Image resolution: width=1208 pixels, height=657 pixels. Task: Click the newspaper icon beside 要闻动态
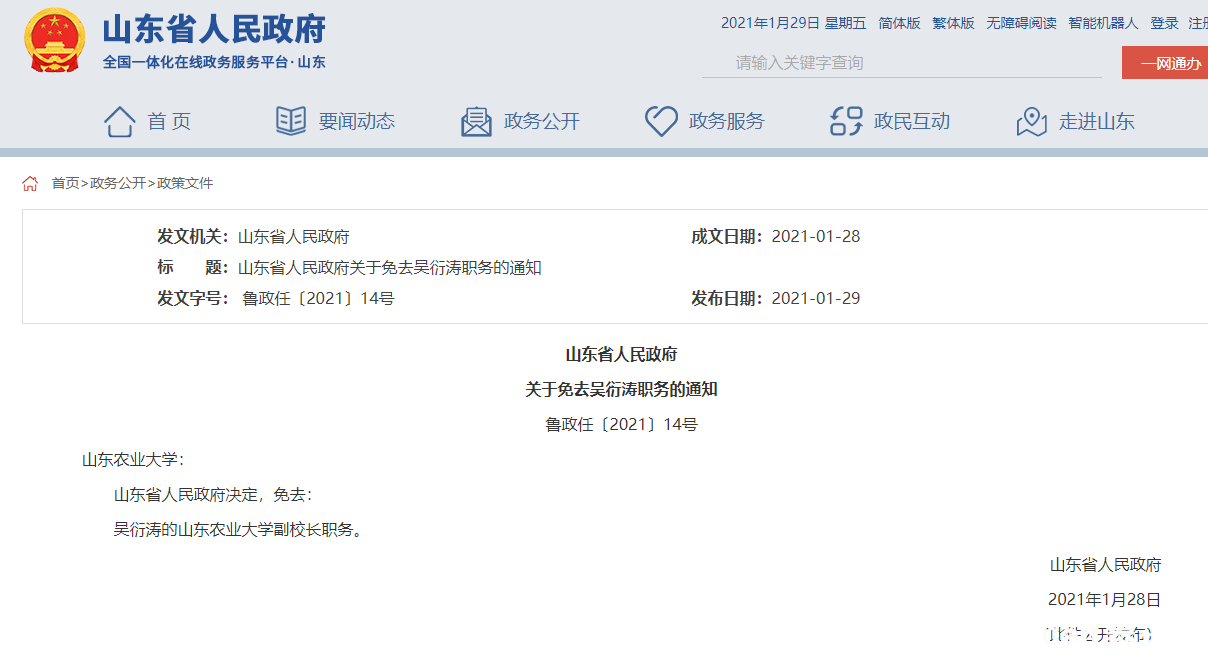[291, 121]
